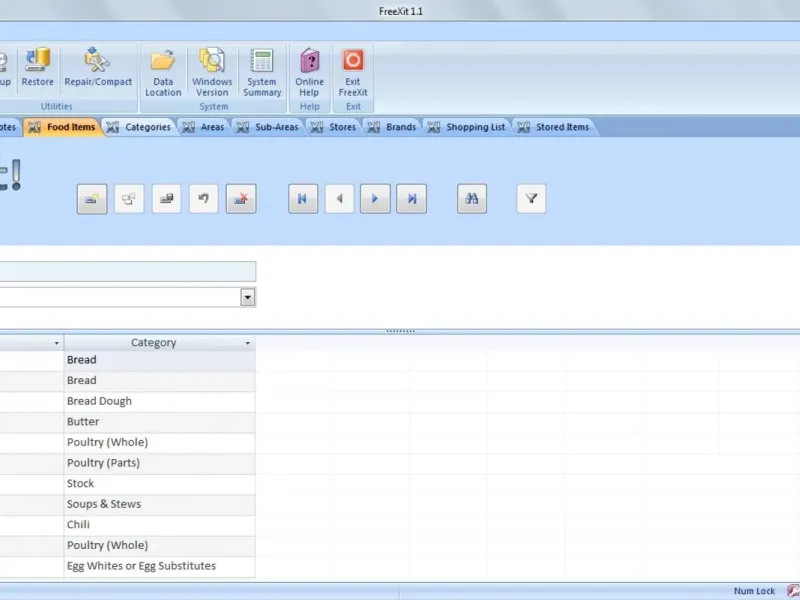
Task: Select the Butter category cell
Action: click(160, 422)
